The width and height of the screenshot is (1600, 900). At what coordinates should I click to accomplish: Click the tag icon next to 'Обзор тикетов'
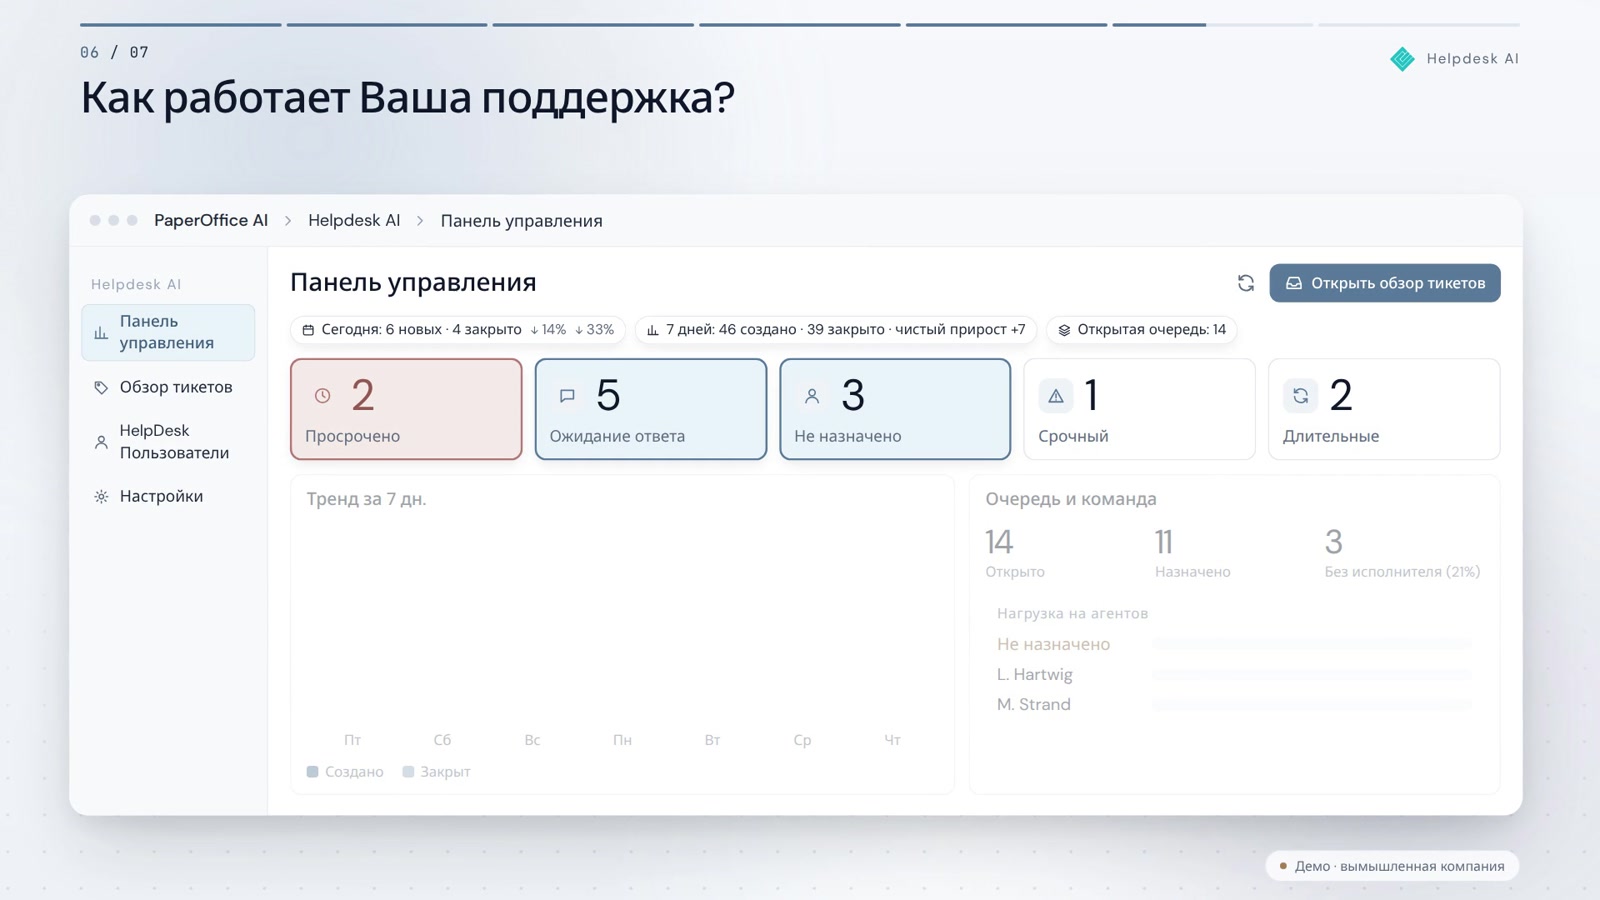click(101, 387)
